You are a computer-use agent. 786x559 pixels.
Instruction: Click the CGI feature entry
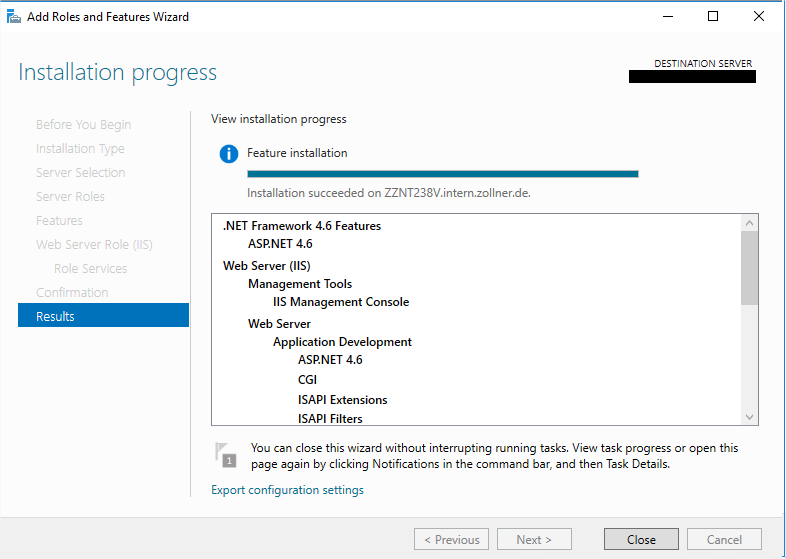[307, 380]
